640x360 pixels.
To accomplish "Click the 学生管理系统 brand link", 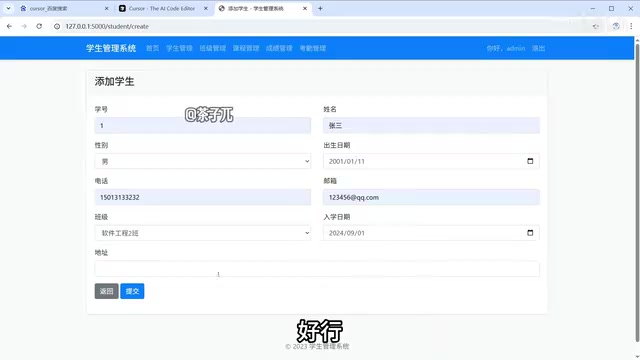I will point(111,48).
